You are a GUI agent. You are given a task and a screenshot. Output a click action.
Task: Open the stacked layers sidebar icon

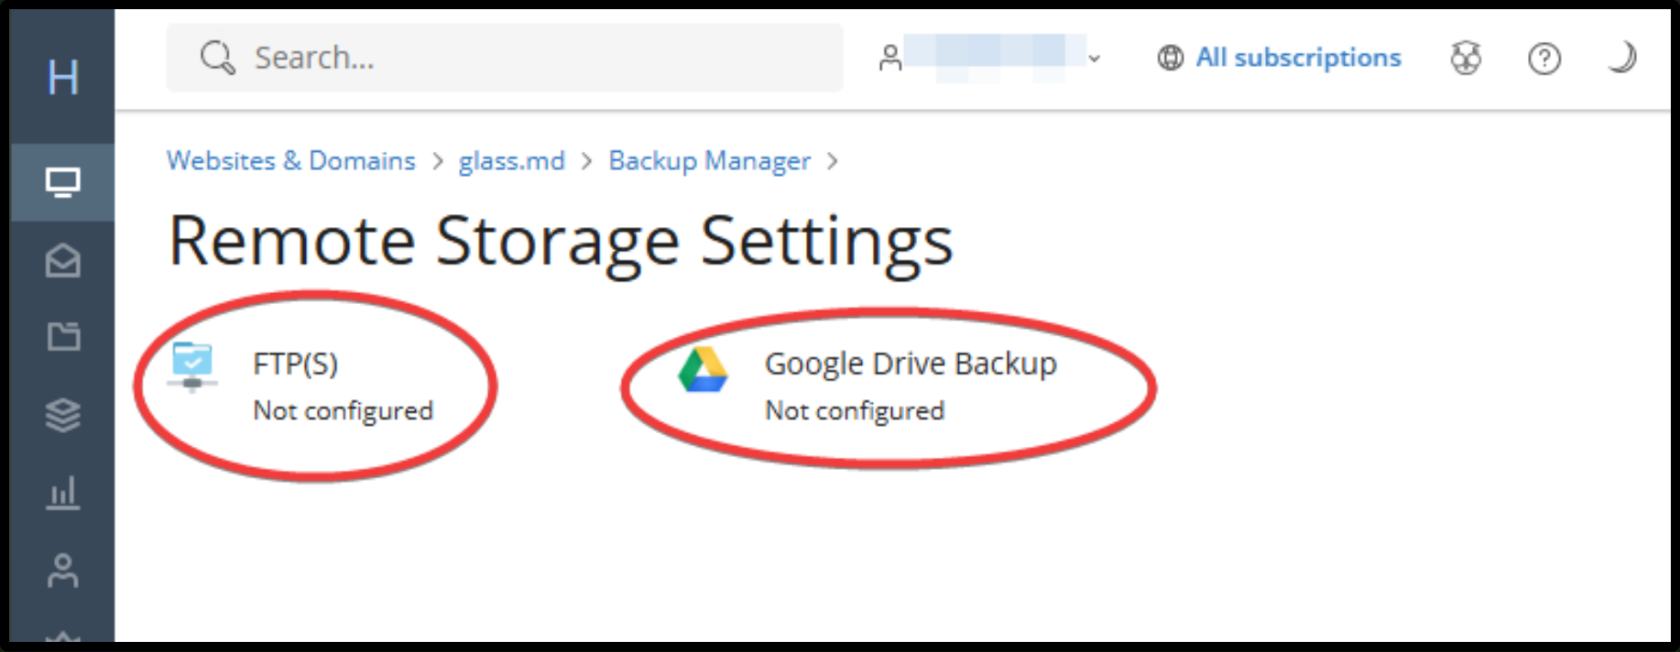63,414
